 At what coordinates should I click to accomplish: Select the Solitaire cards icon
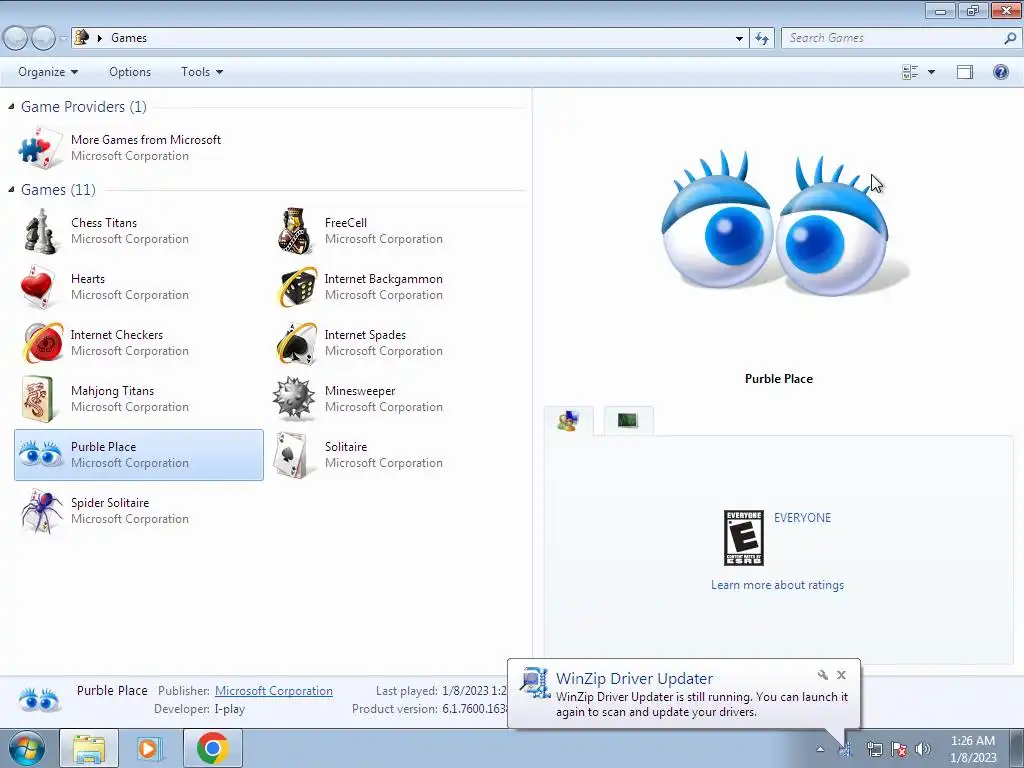(x=292, y=455)
